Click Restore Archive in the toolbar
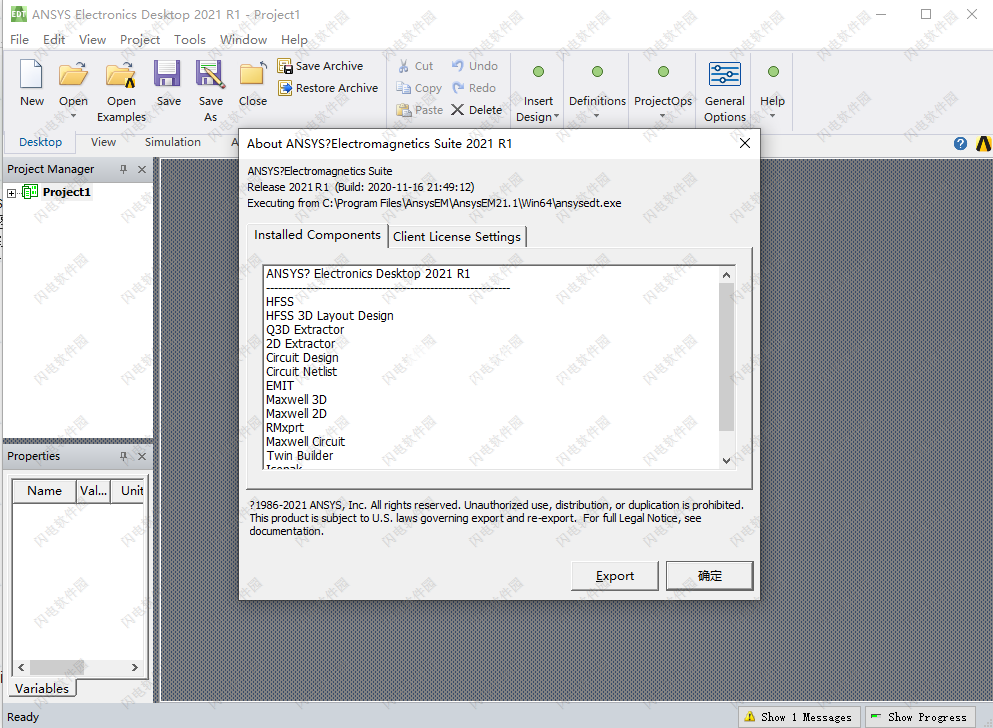Viewport: 993px width, 728px height. pos(328,88)
